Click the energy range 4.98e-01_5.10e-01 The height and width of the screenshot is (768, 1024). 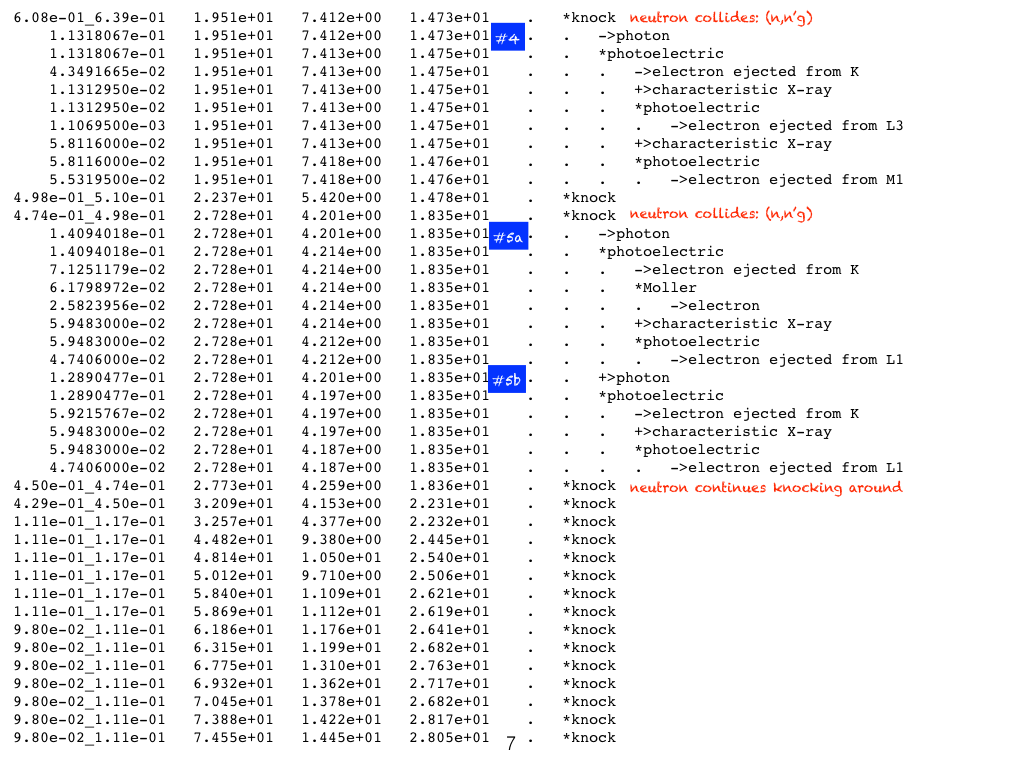tap(89, 198)
